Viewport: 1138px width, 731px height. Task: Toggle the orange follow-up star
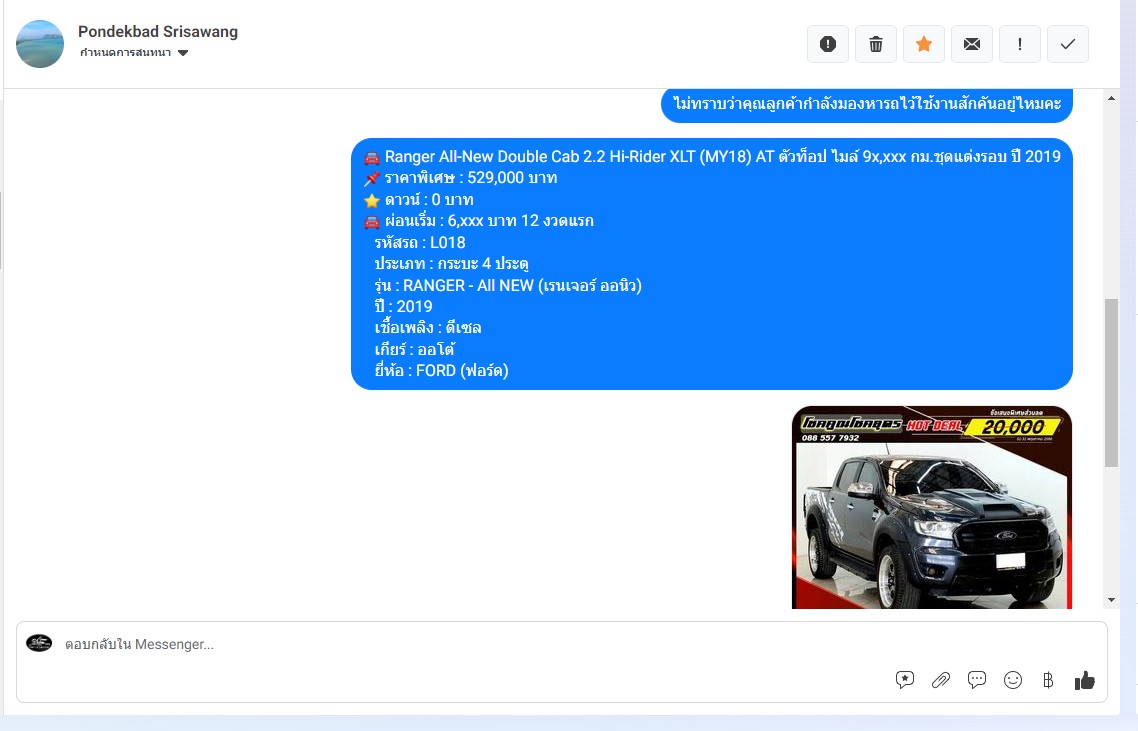point(924,44)
